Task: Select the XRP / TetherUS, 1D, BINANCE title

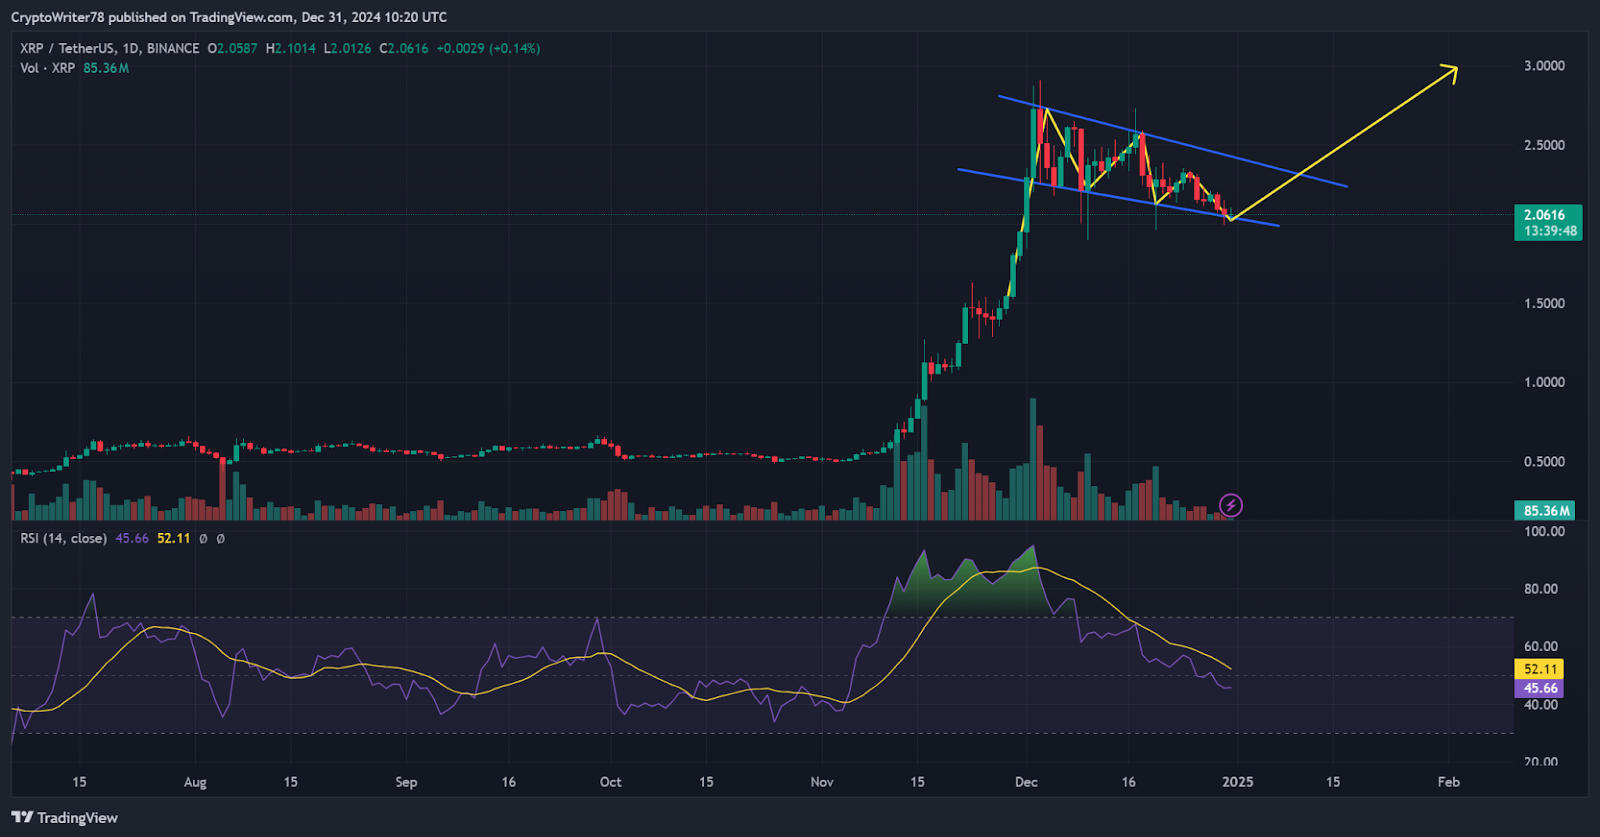Action: [110, 48]
